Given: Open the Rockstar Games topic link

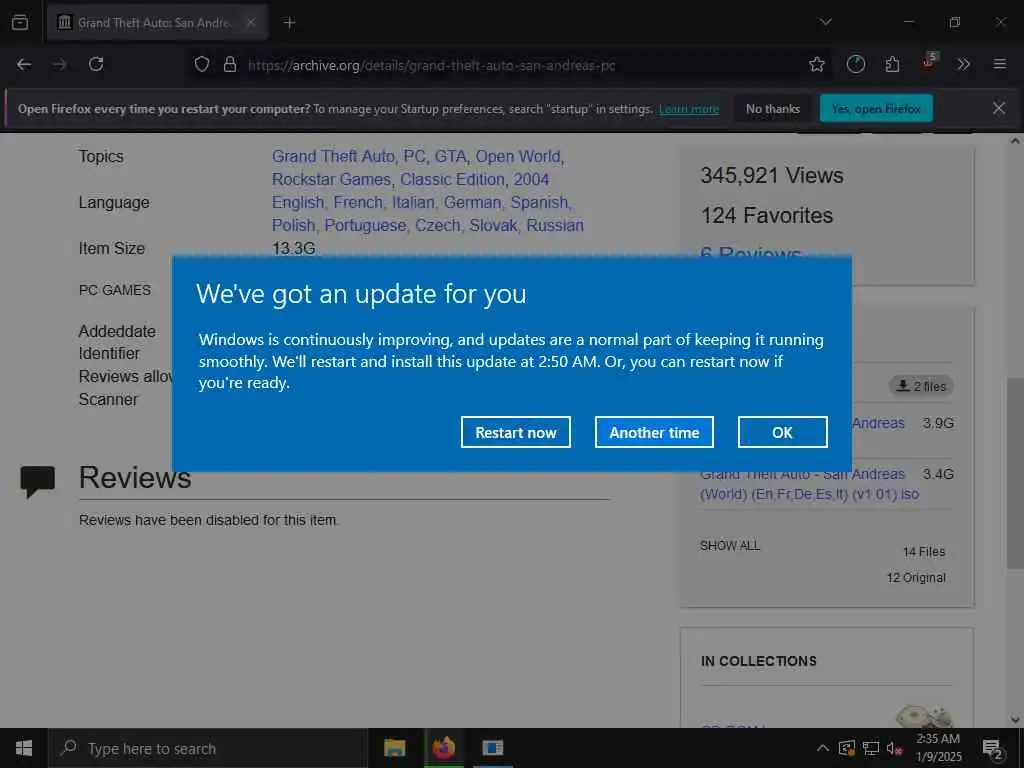Looking at the screenshot, I should pos(331,179).
